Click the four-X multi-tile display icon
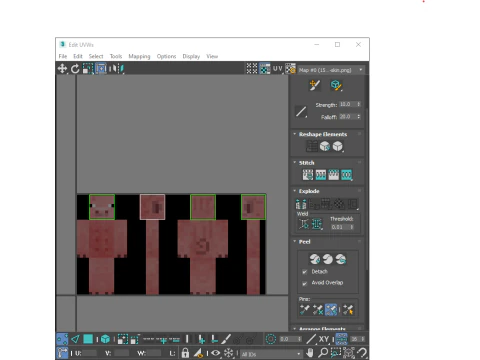 click(x=252, y=68)
